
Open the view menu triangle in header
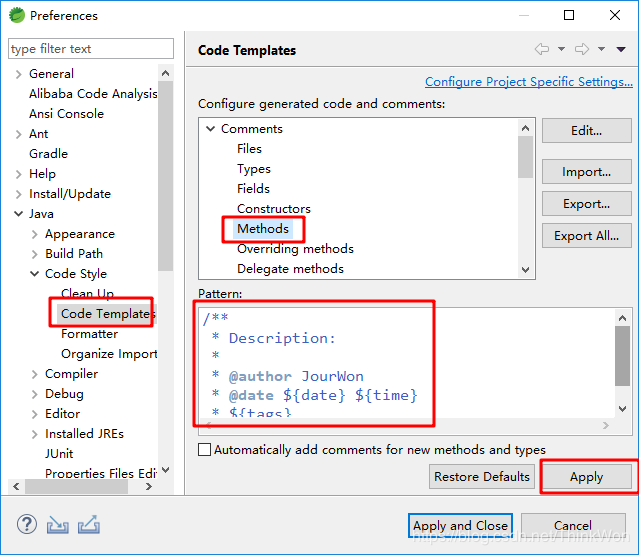pyautogui.click(x=621, y=49)
